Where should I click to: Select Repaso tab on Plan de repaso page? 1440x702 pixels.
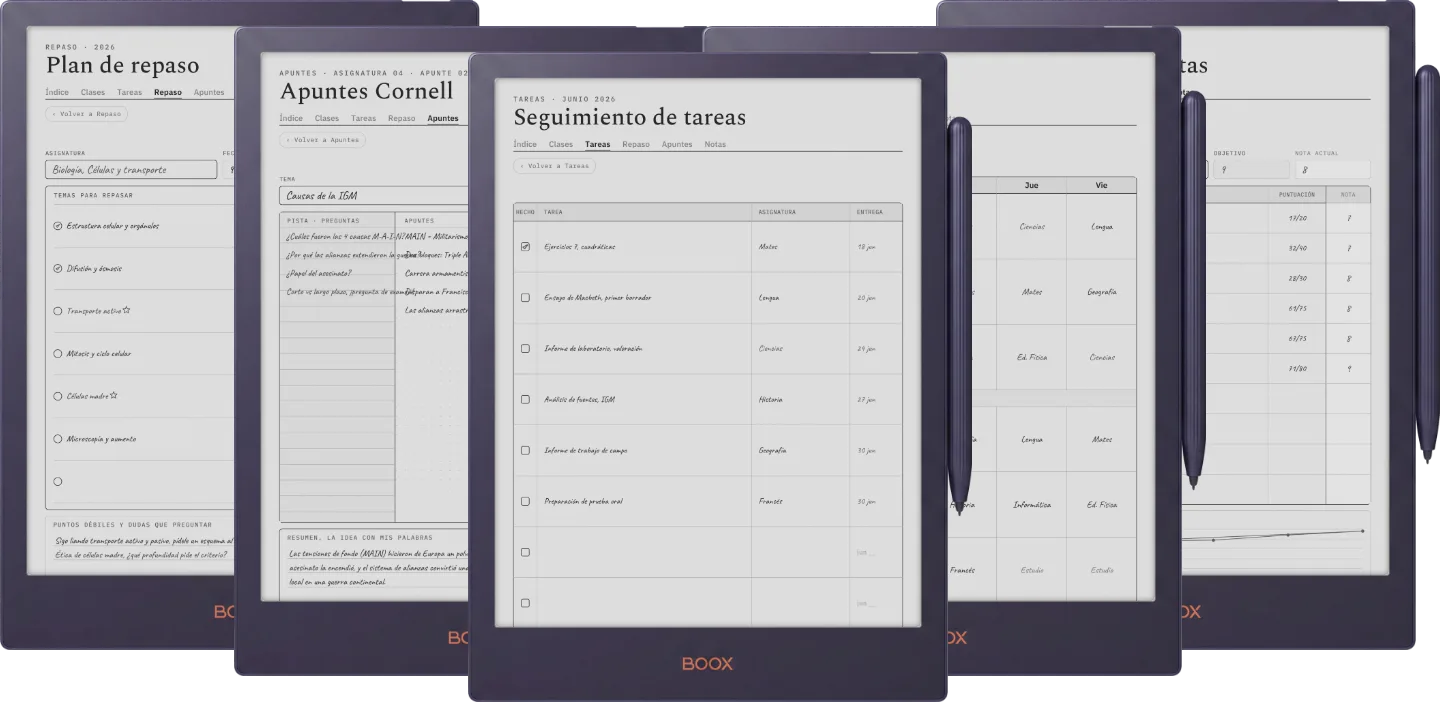coord(168,92)
